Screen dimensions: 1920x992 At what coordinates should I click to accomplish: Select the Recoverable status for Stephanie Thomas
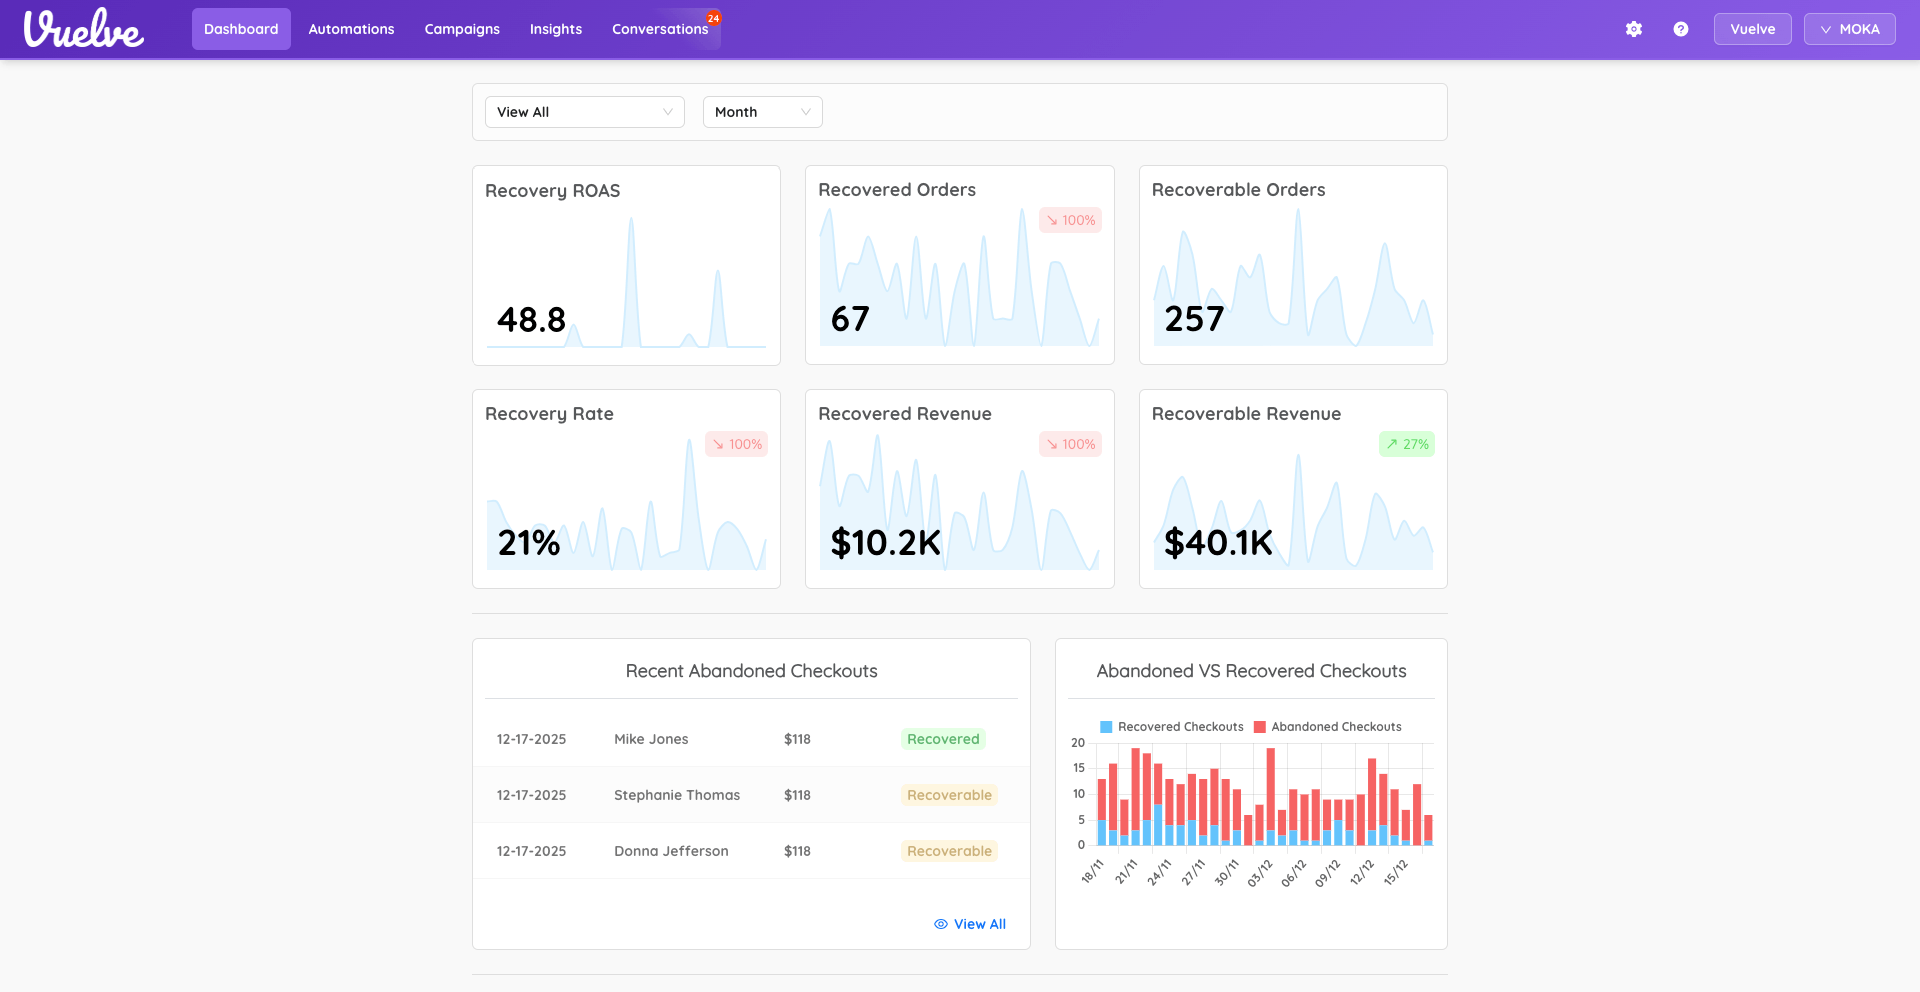tap(948, 794)
